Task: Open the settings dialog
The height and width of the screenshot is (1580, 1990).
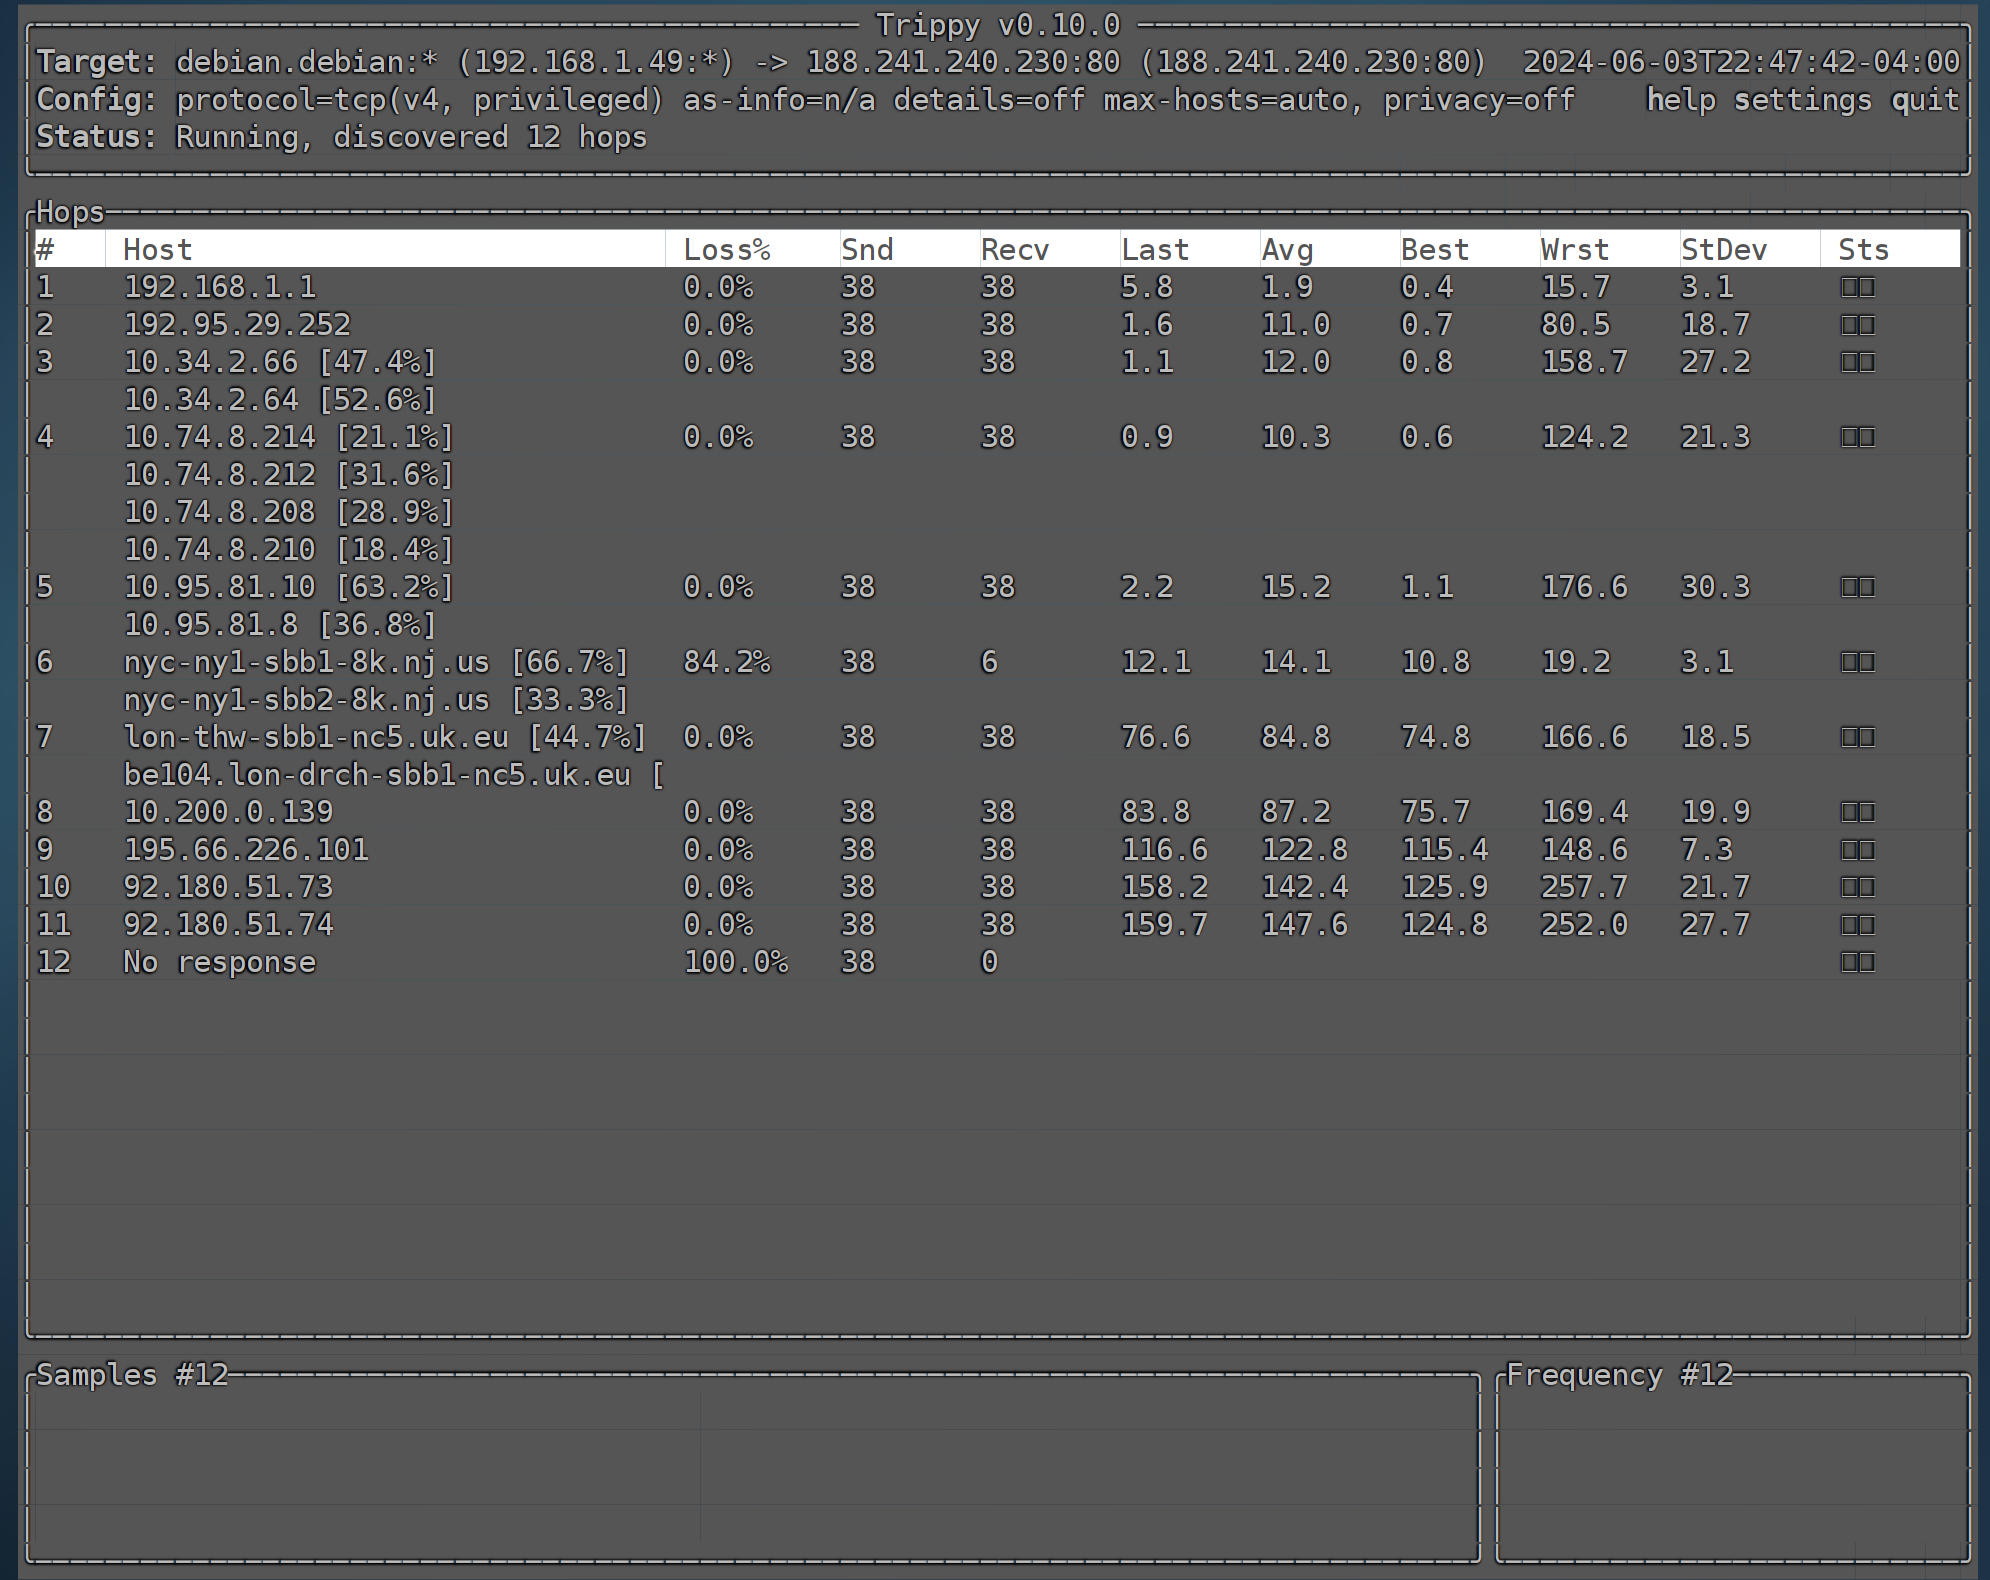Action: click(1802, 100)
